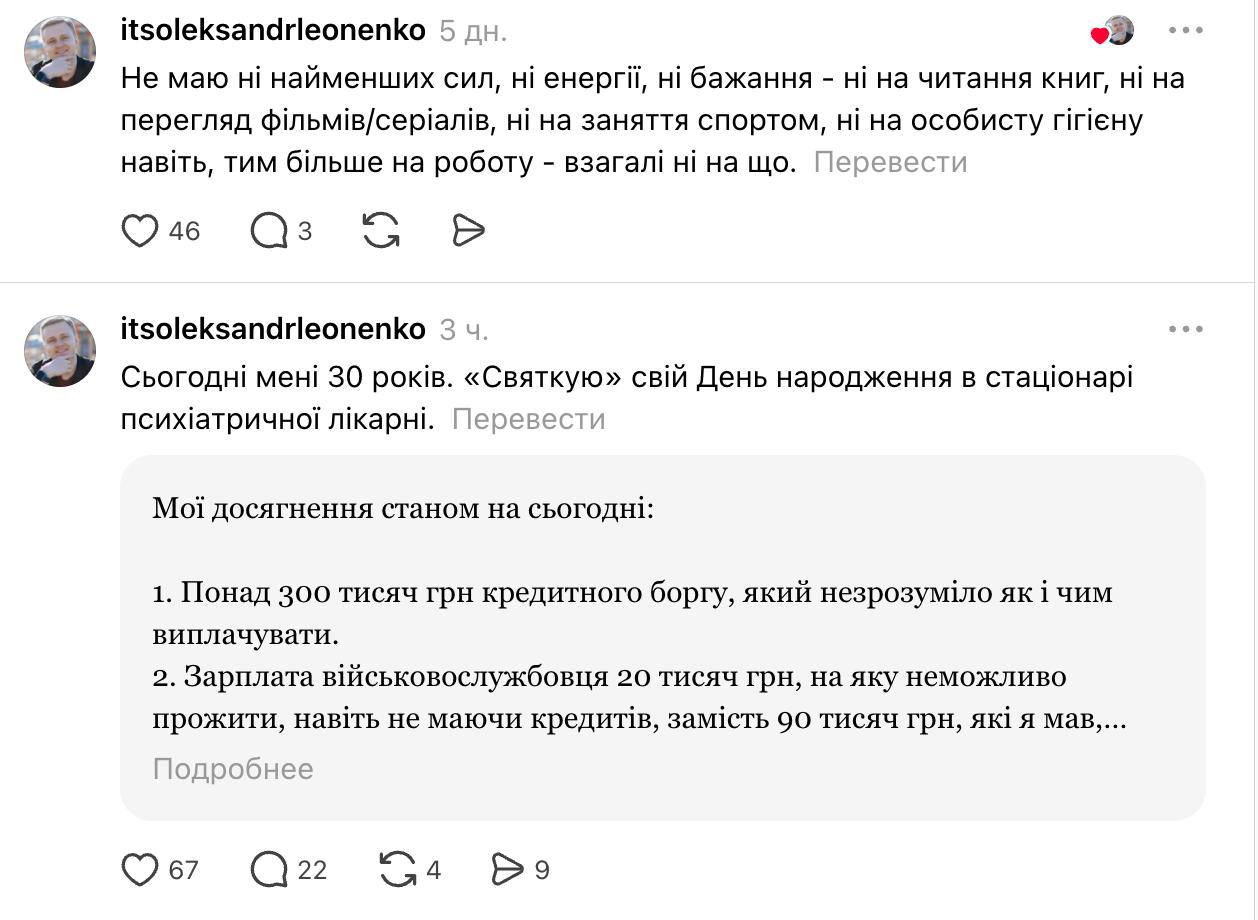Open the three-dot menu on the birthday post
Viewport: 1258px width, 920px height.
click(1186, 329)
